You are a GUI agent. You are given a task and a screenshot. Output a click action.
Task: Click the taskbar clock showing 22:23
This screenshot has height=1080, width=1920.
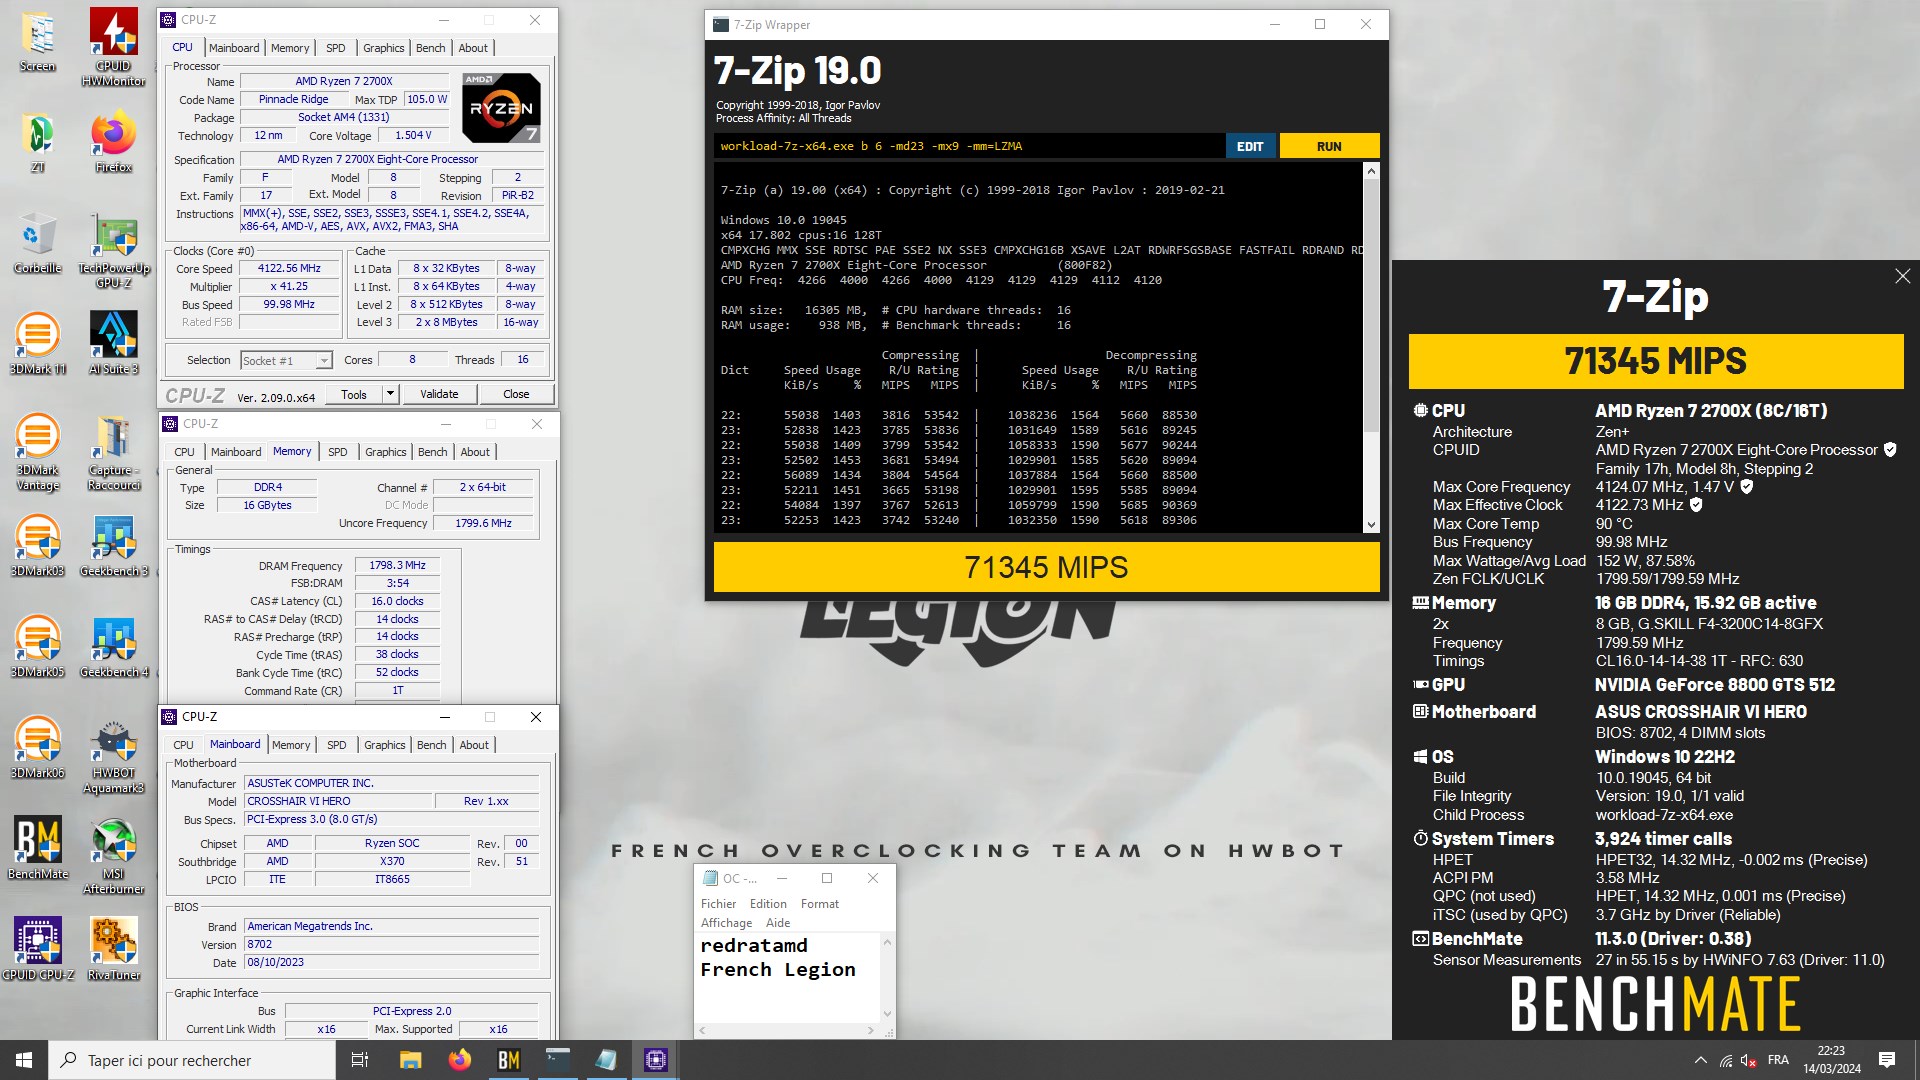click(x=1831, y=1060)
